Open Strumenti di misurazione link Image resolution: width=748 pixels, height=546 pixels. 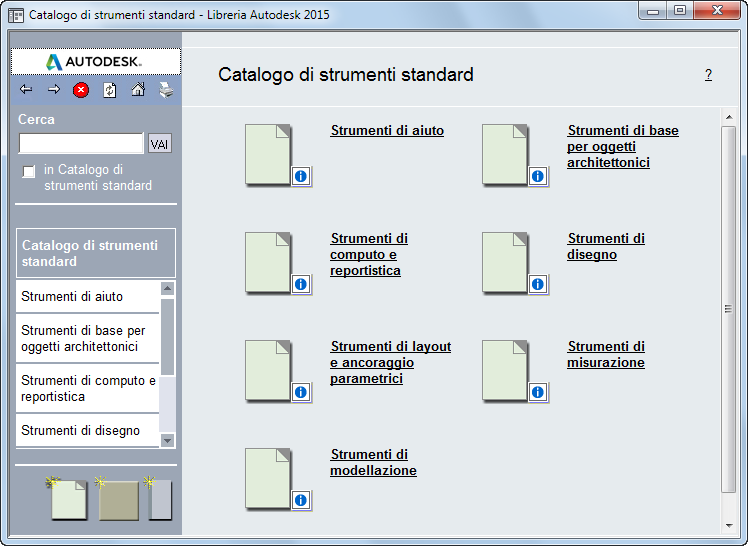(x=606, y=354)
